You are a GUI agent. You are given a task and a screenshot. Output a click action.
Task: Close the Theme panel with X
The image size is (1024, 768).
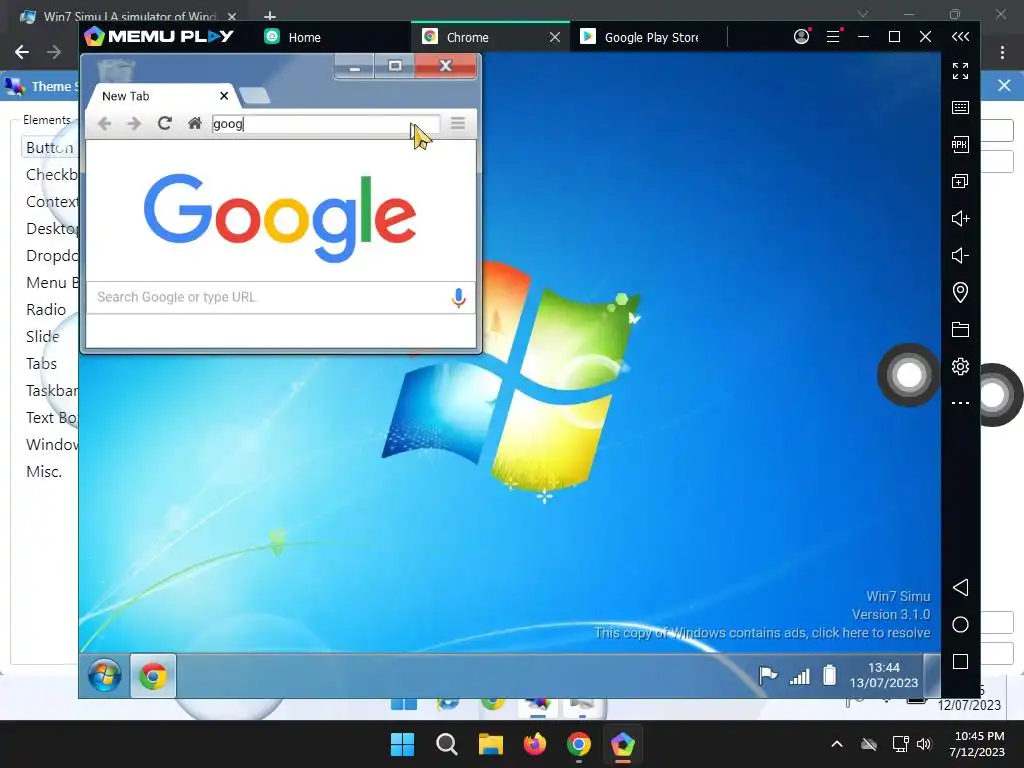pos(1004,86)
